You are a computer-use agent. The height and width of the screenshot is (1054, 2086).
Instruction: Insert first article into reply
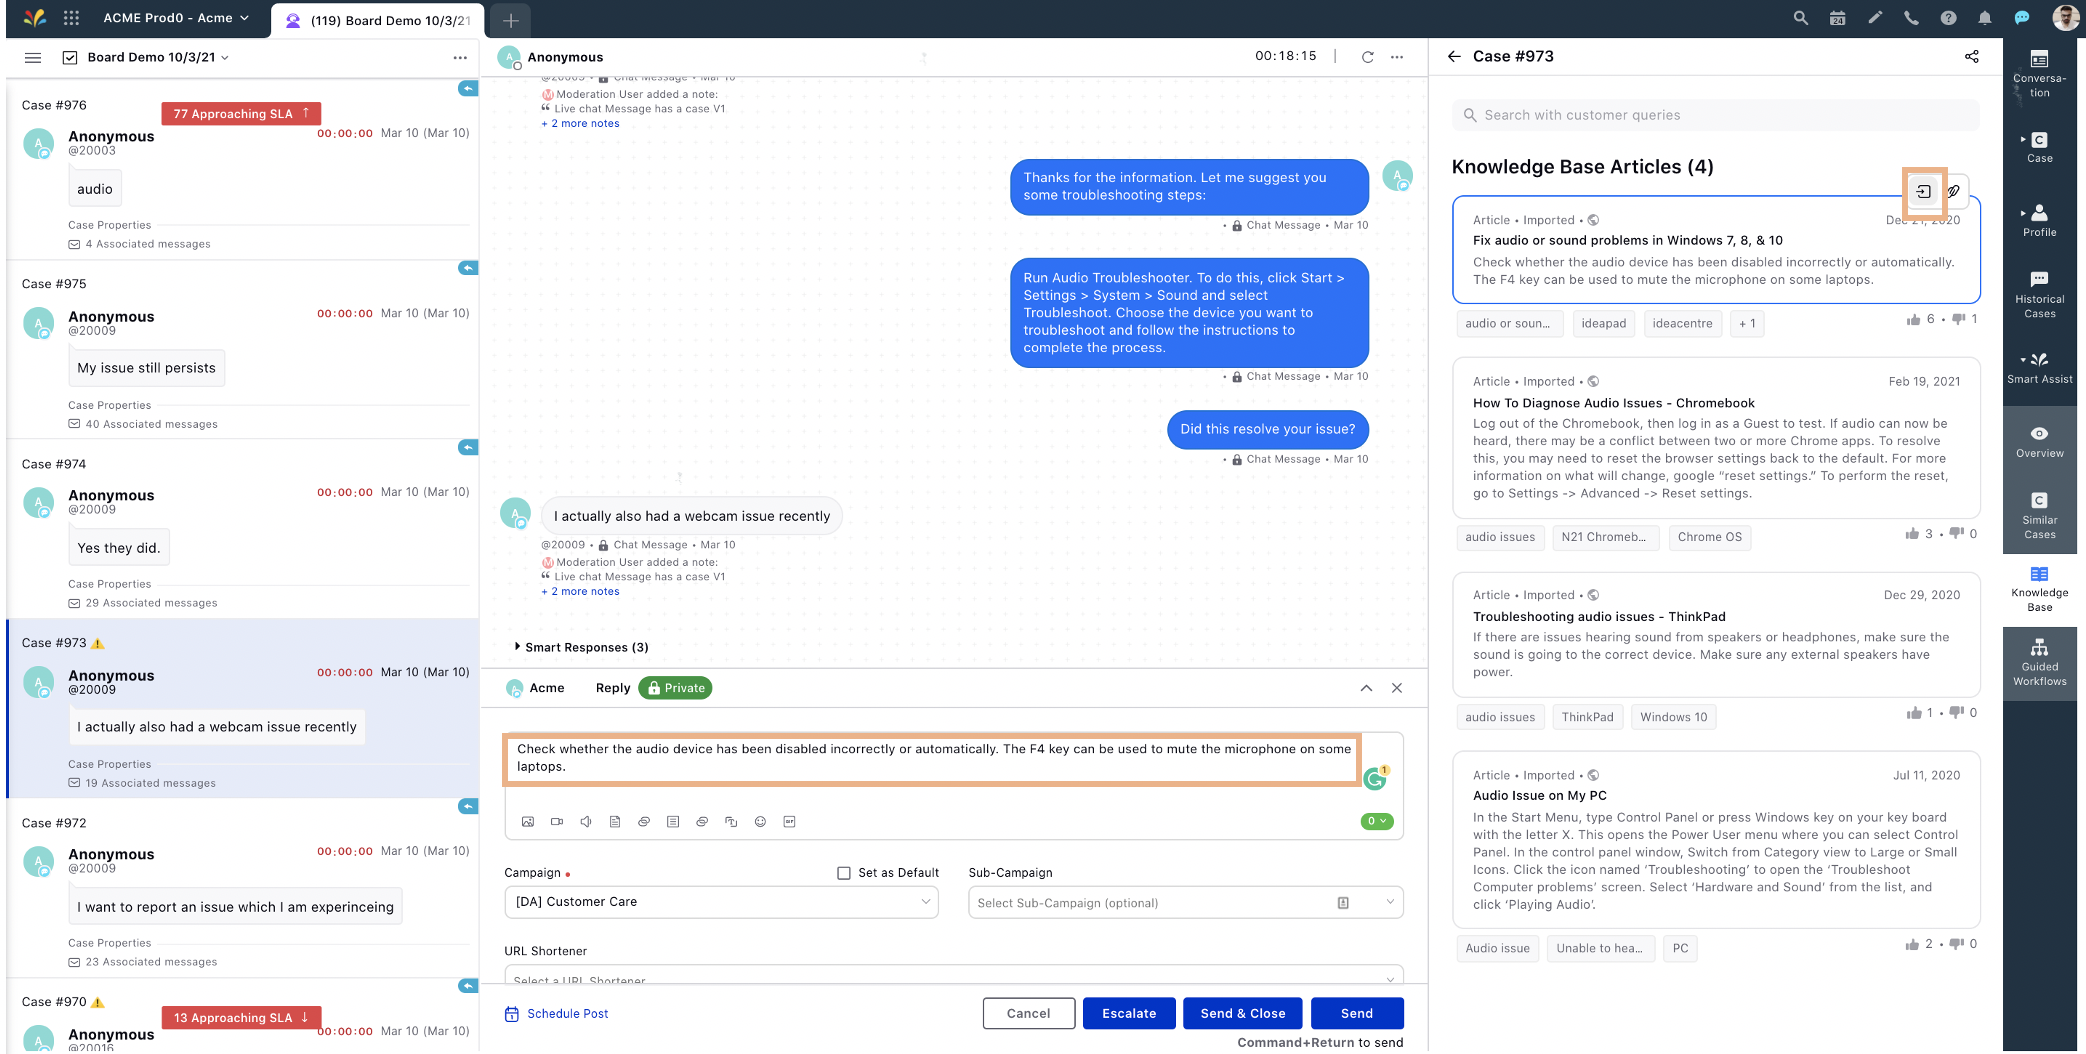click(x=1924, y=191)
